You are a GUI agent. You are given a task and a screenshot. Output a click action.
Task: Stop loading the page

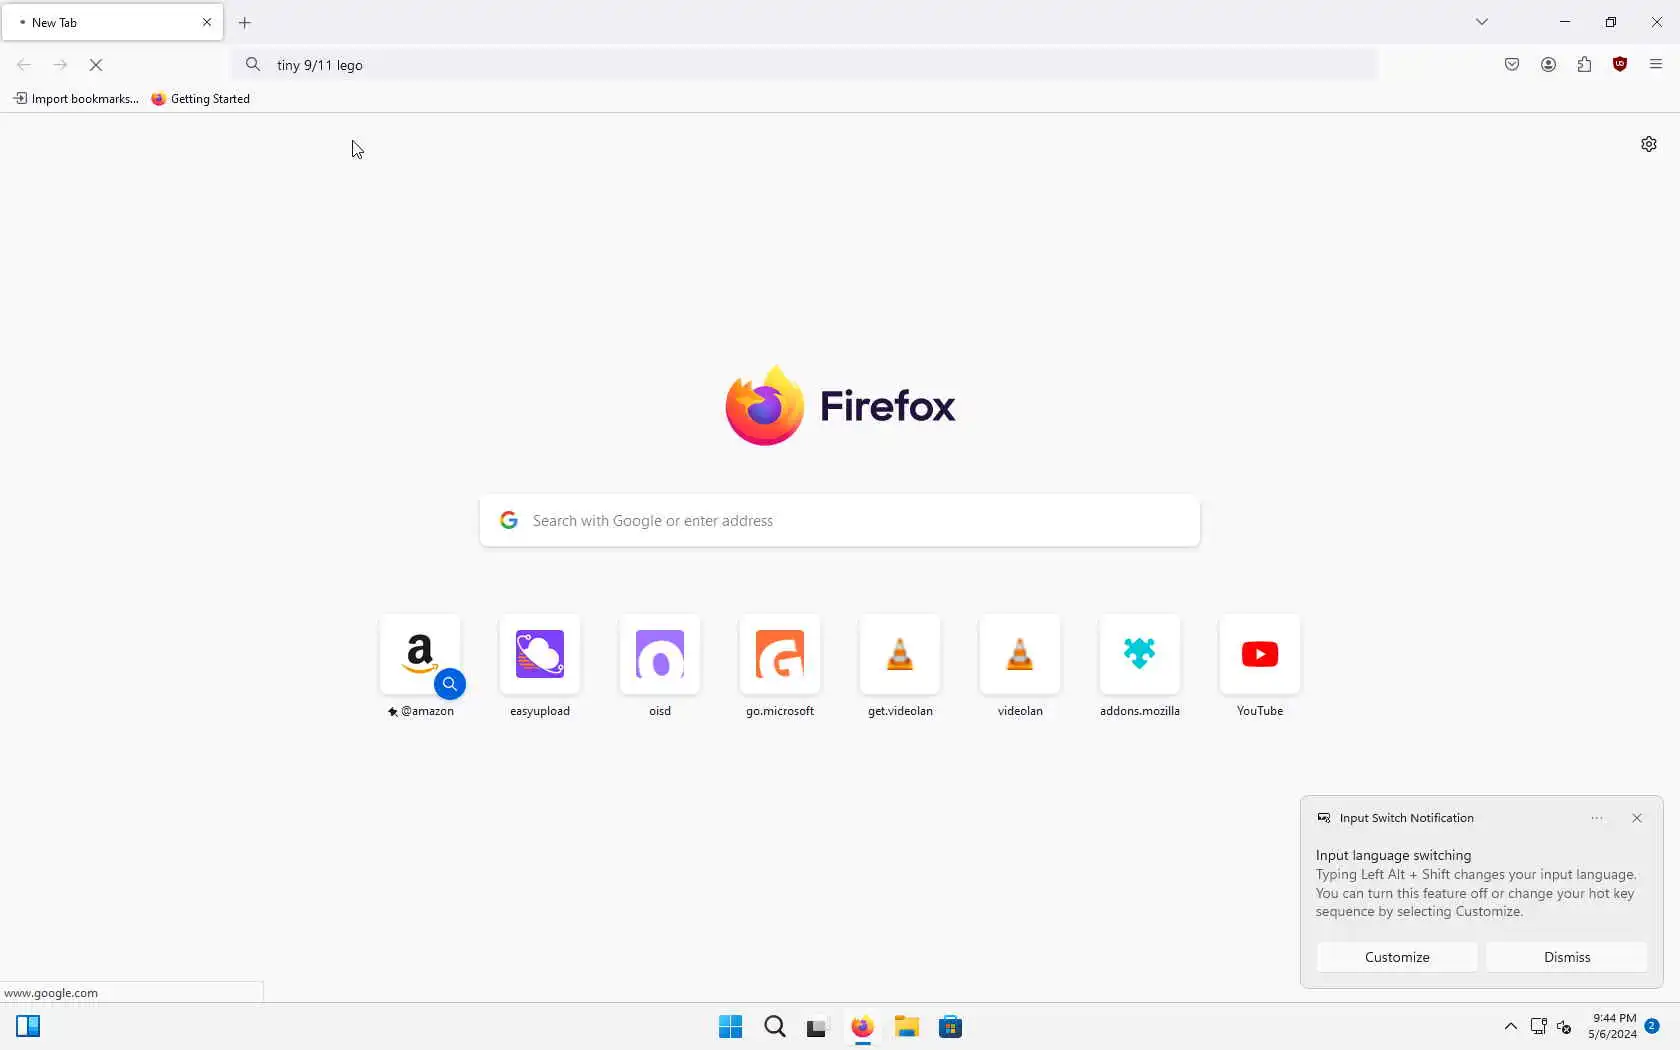tap(96, 65)
